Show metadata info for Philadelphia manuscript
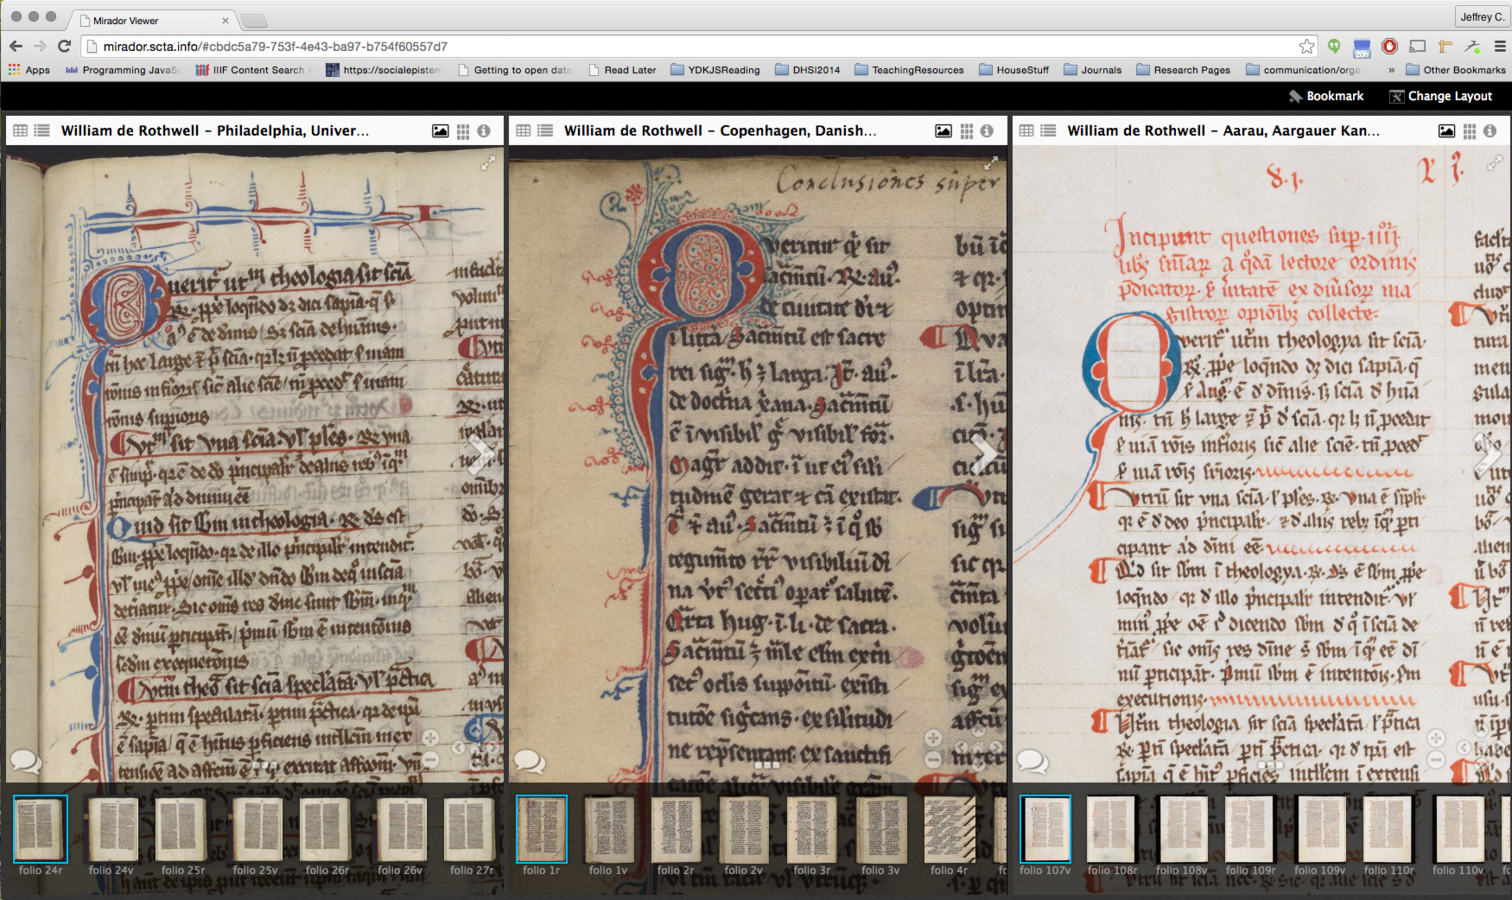This screenshot has width=1512, height=900. pos(484,131)
